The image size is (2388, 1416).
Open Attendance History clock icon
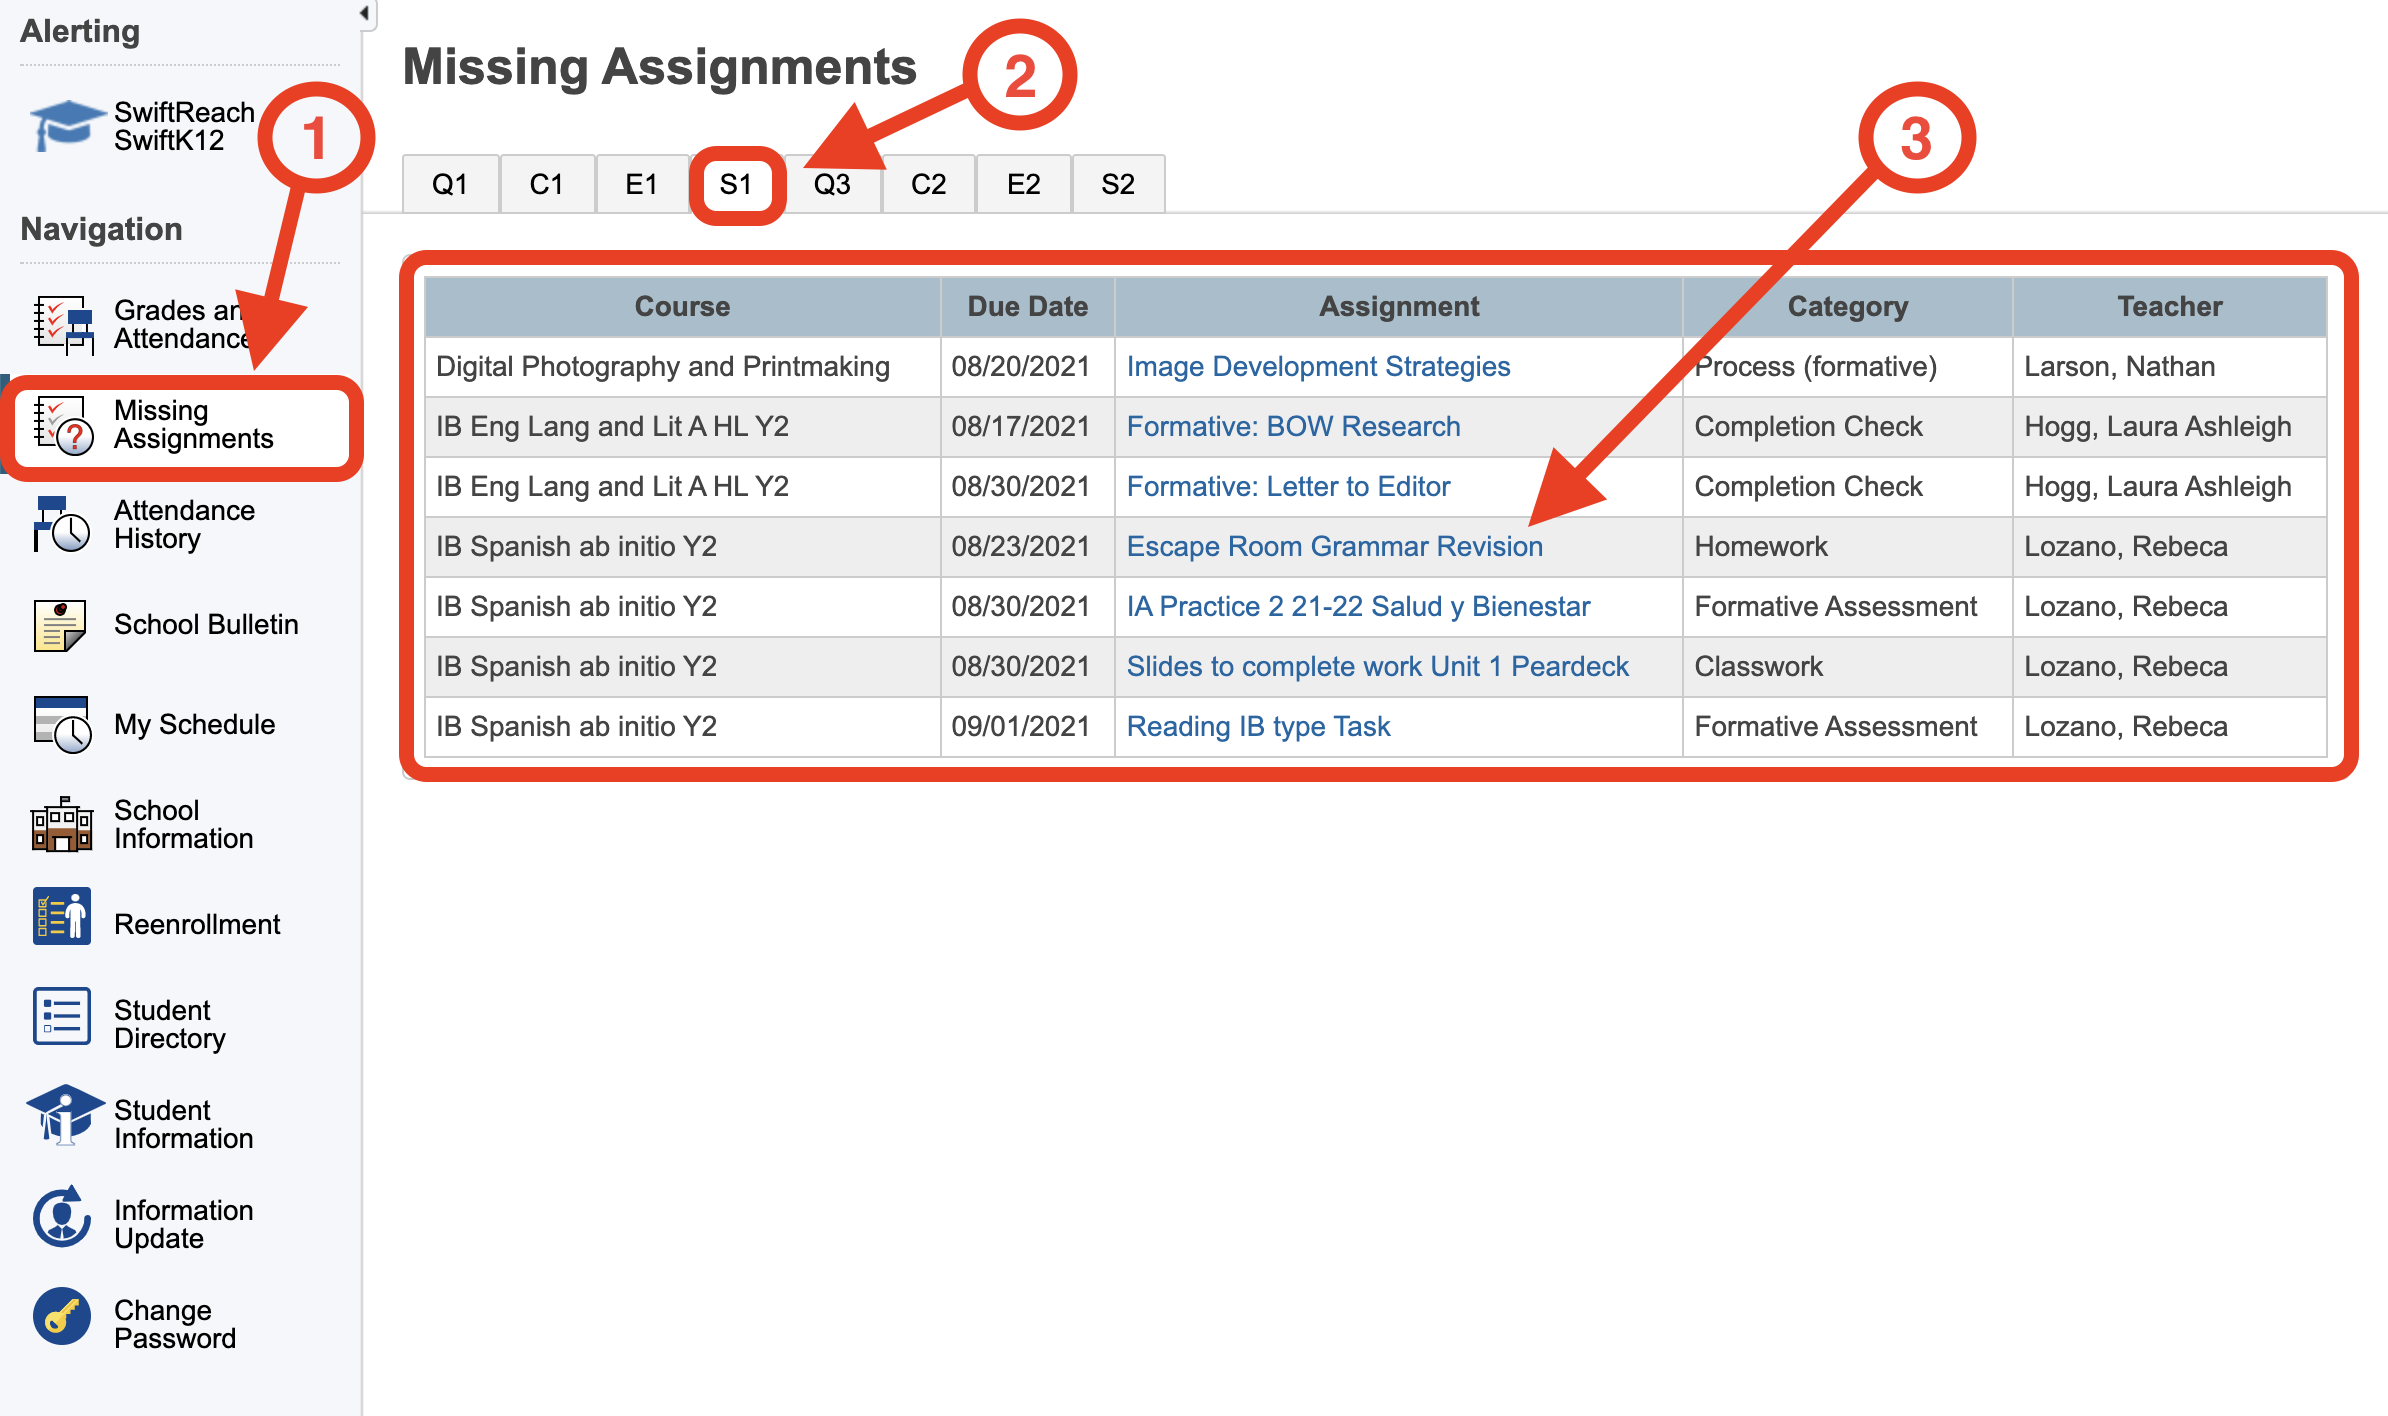click(64, 525)
